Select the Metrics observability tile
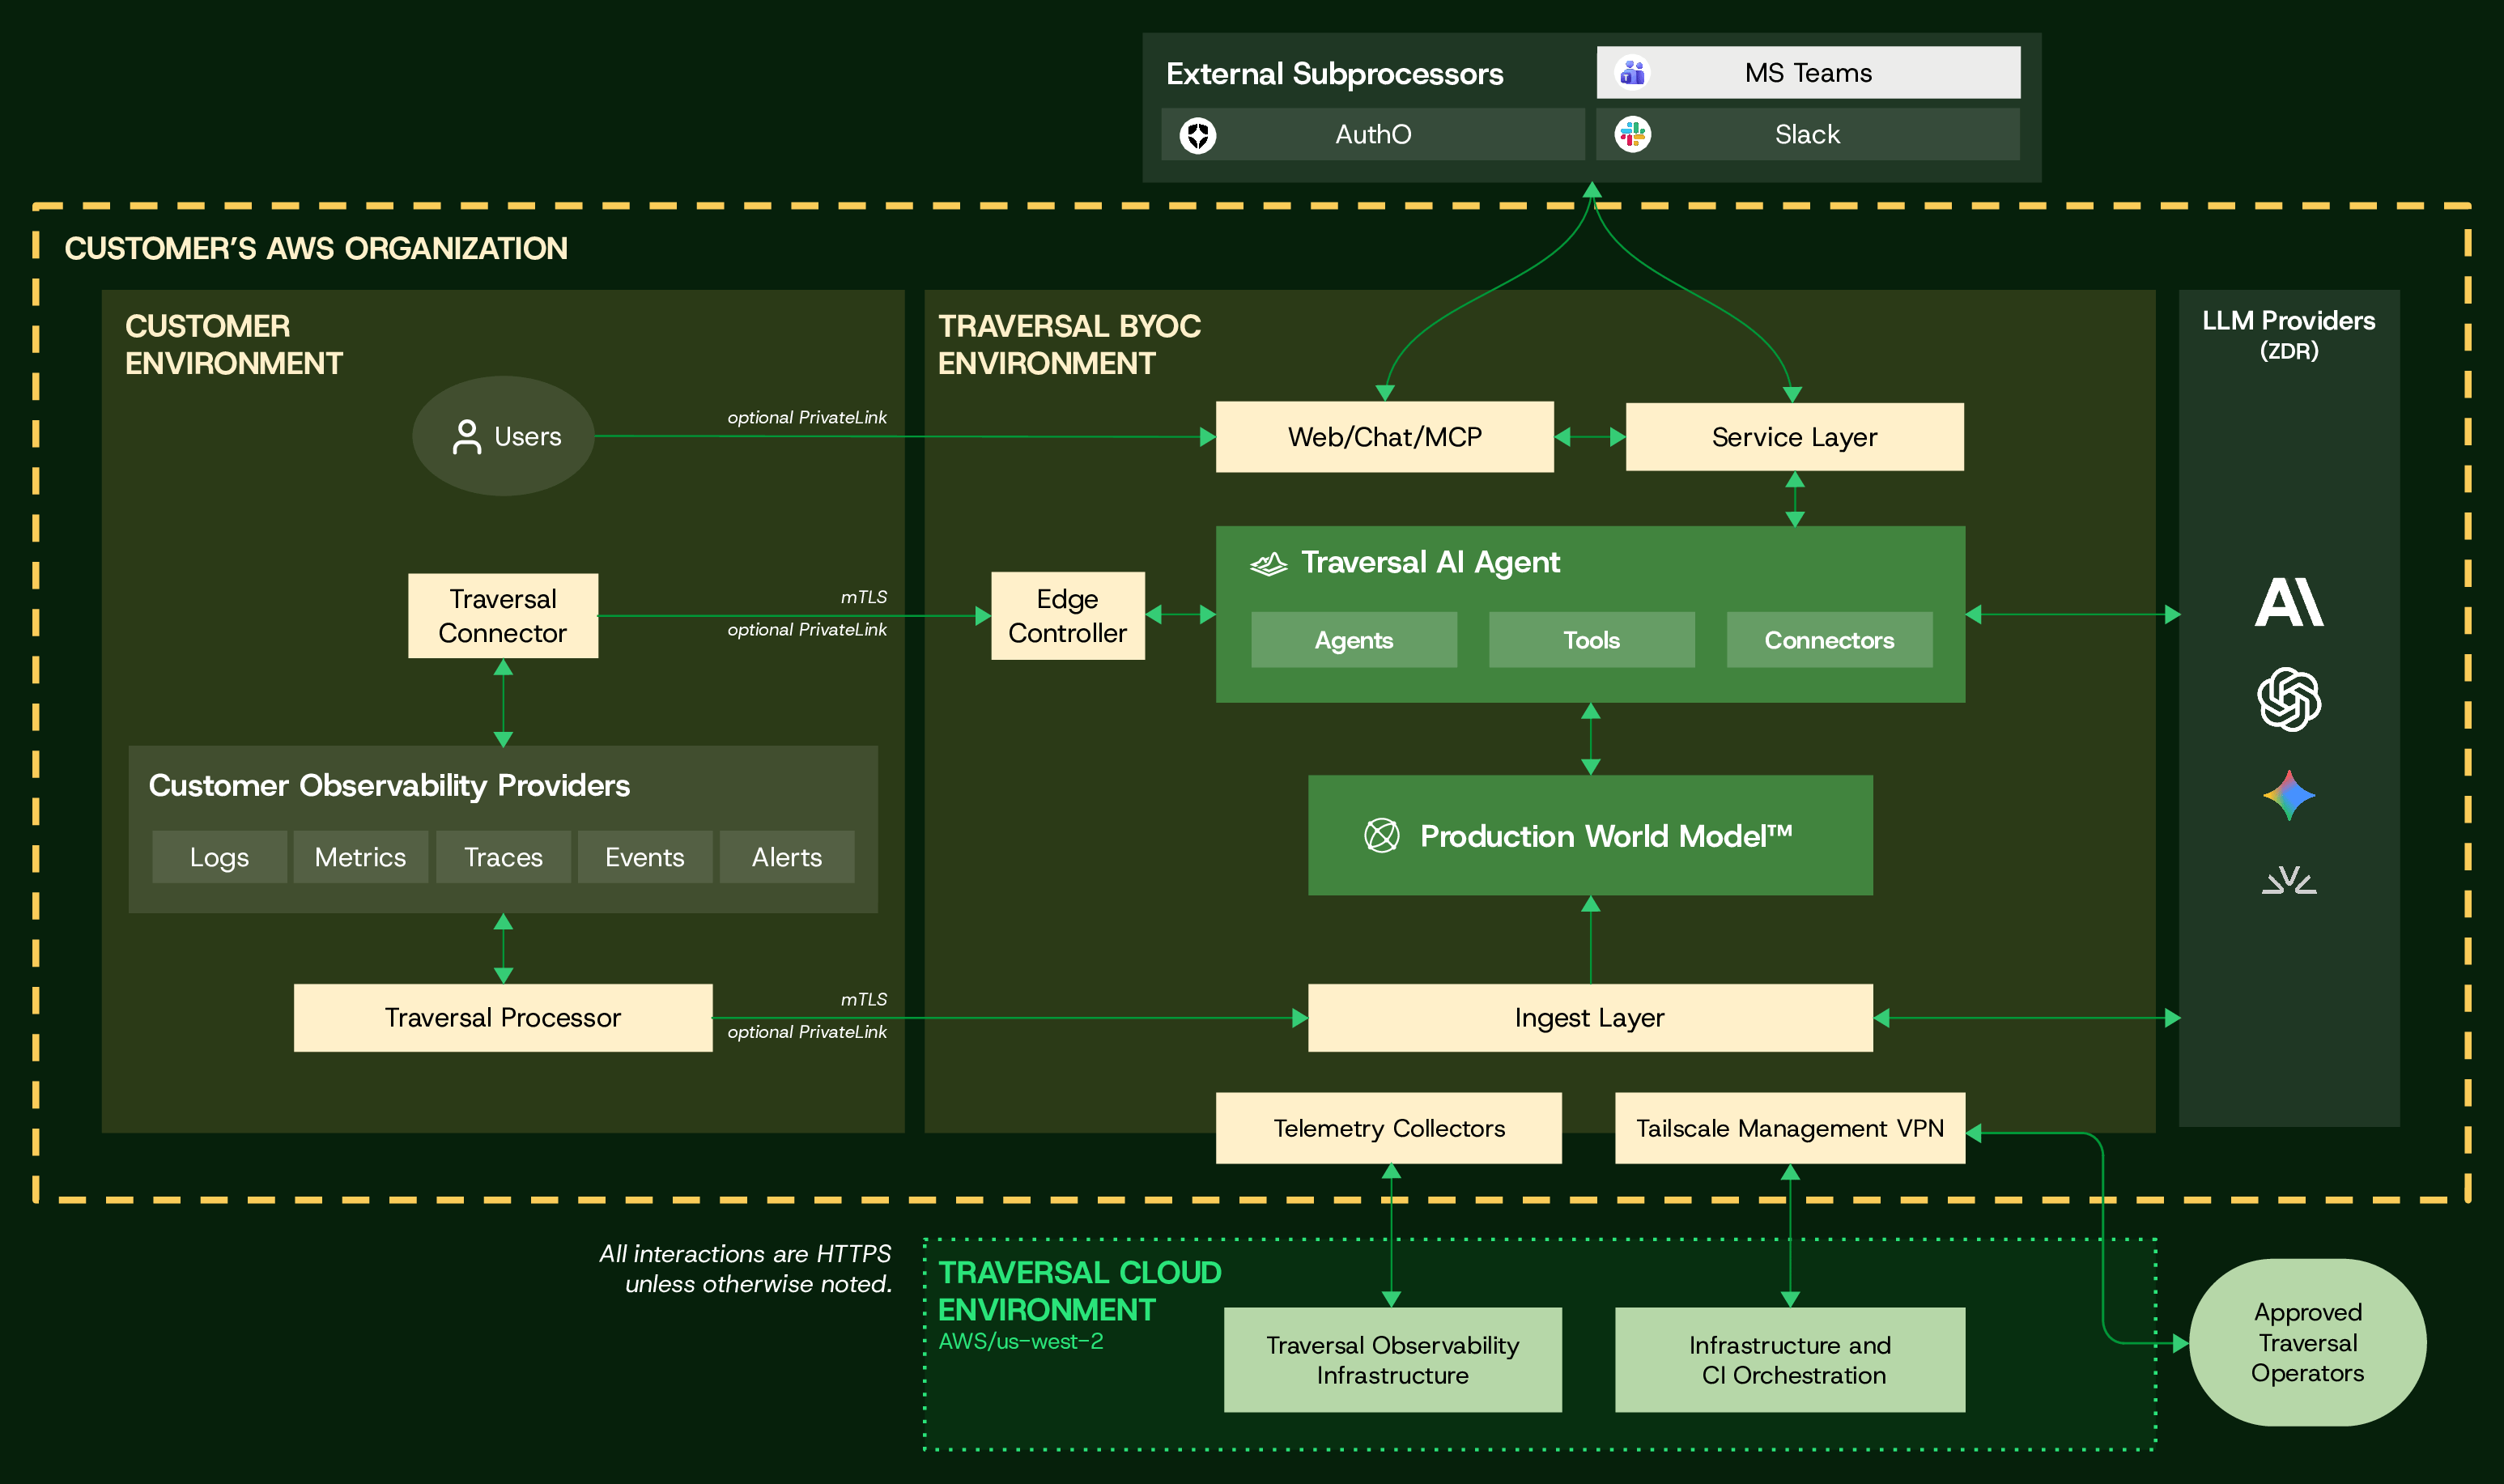Screen dimensions: 2504x1484 click(x=360, y=857)
